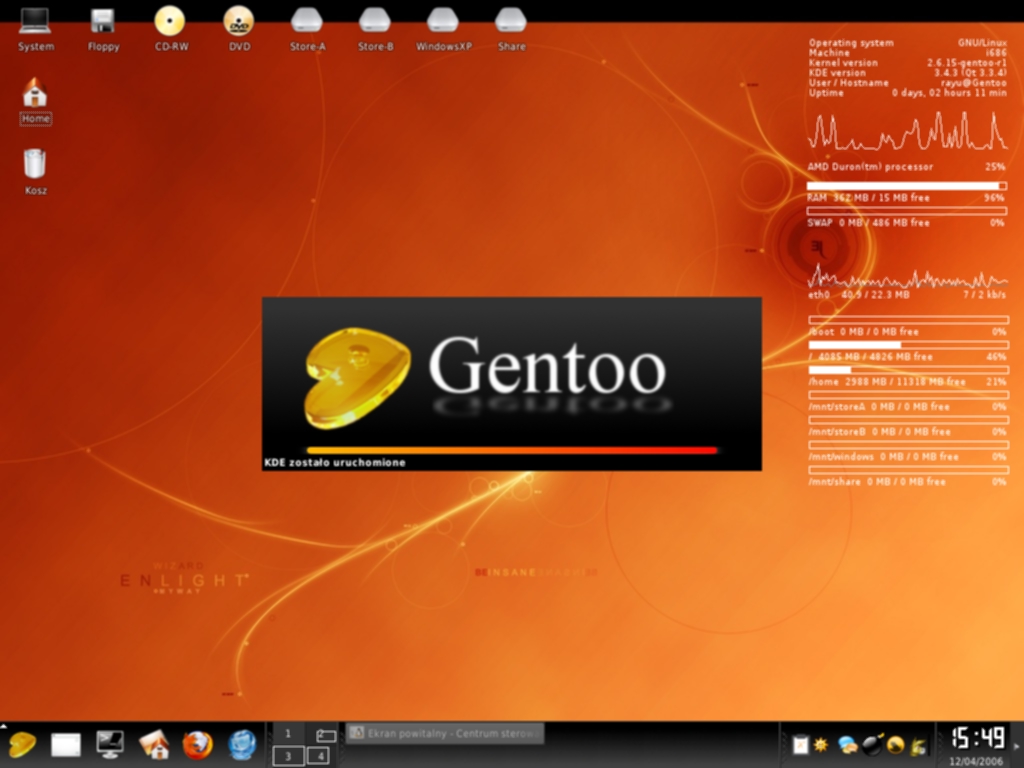
Task: Click the hide-panel arrow at right edge
Action: coord(1016,745)
